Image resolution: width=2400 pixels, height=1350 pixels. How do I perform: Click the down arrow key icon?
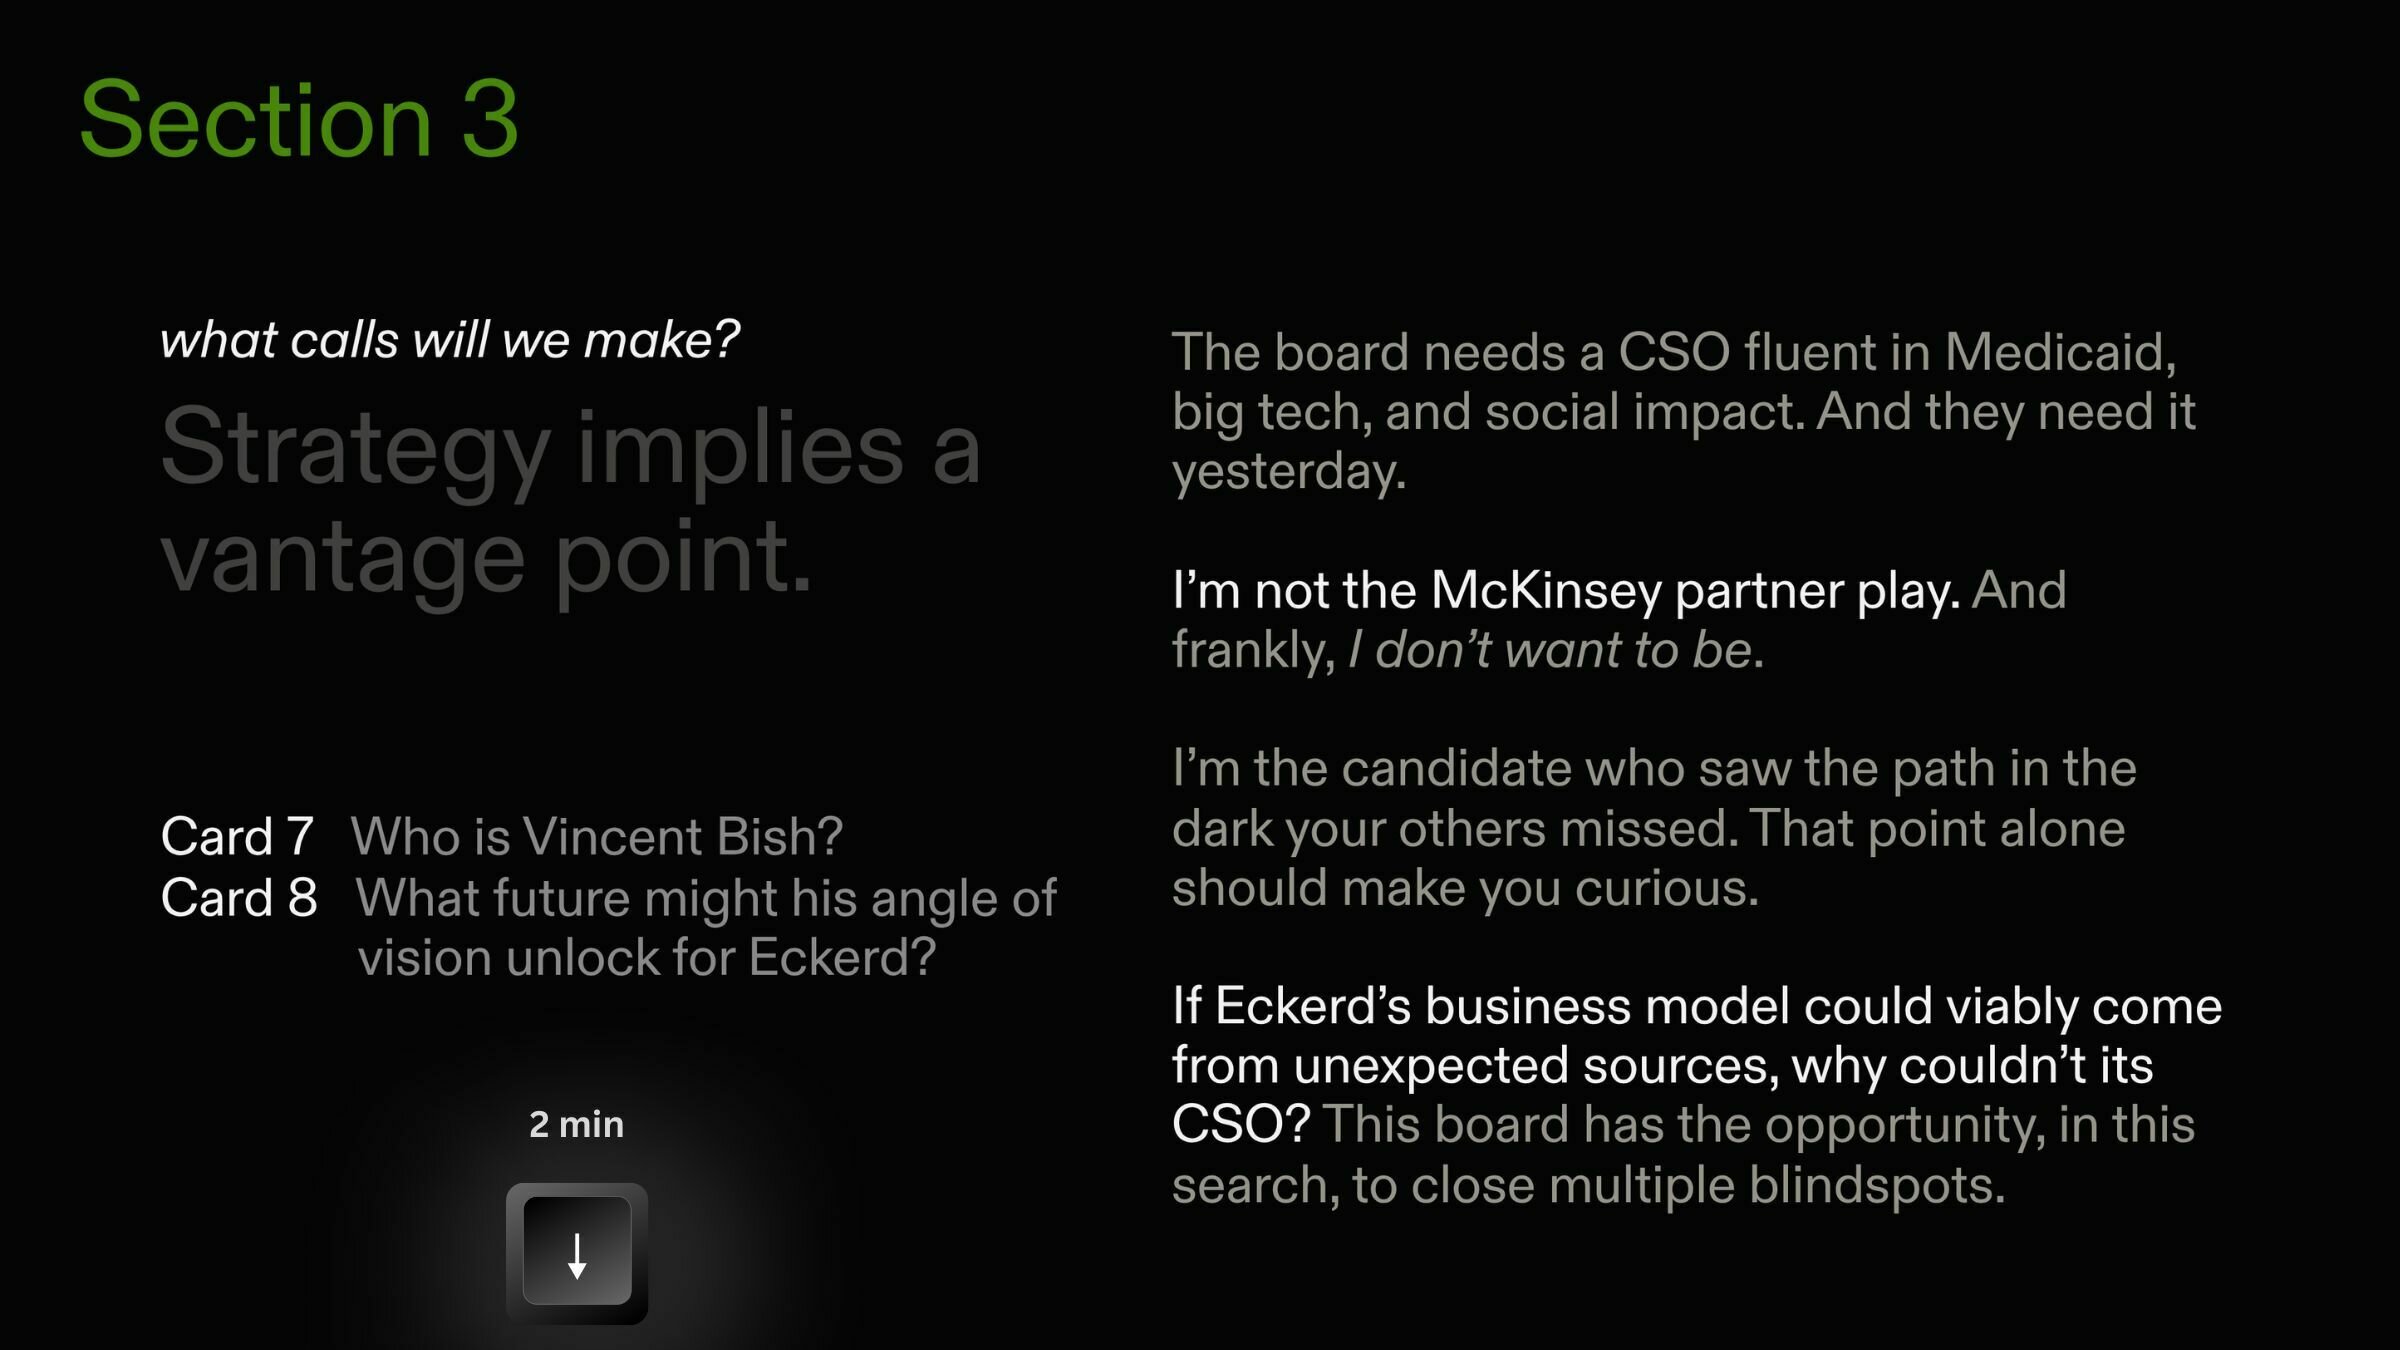[x=577, y=1253]
